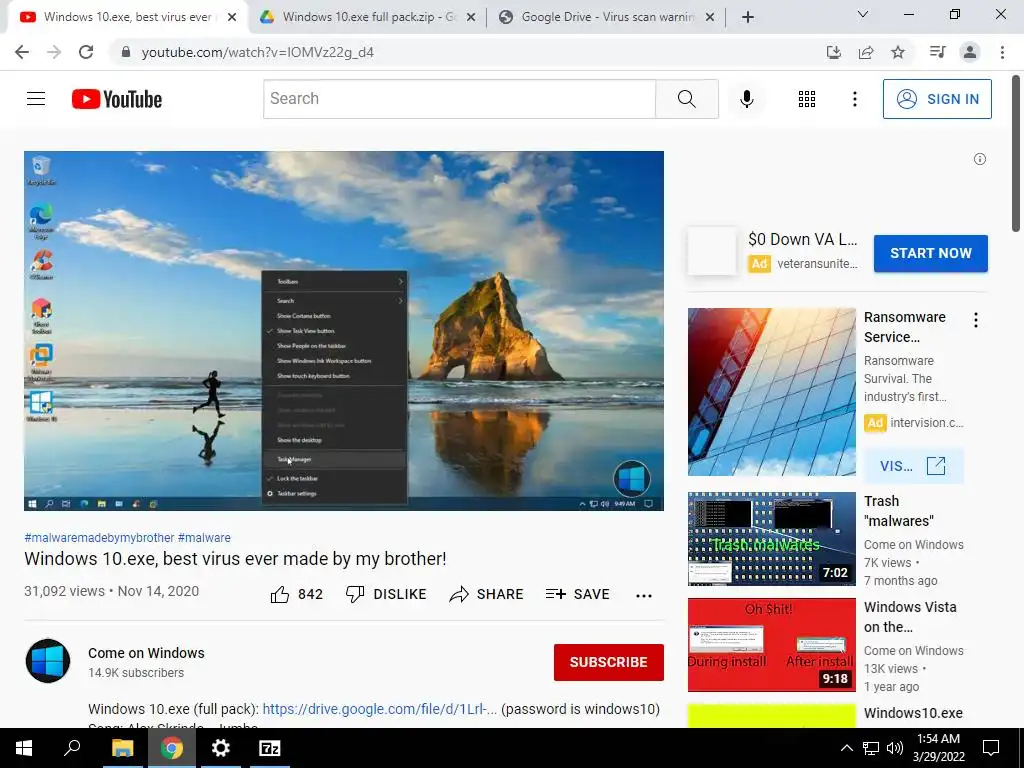Go to the YouTube home logo
Image resolution: width=1024 pixels, height=768 pixels.
(x=117, y=99)
